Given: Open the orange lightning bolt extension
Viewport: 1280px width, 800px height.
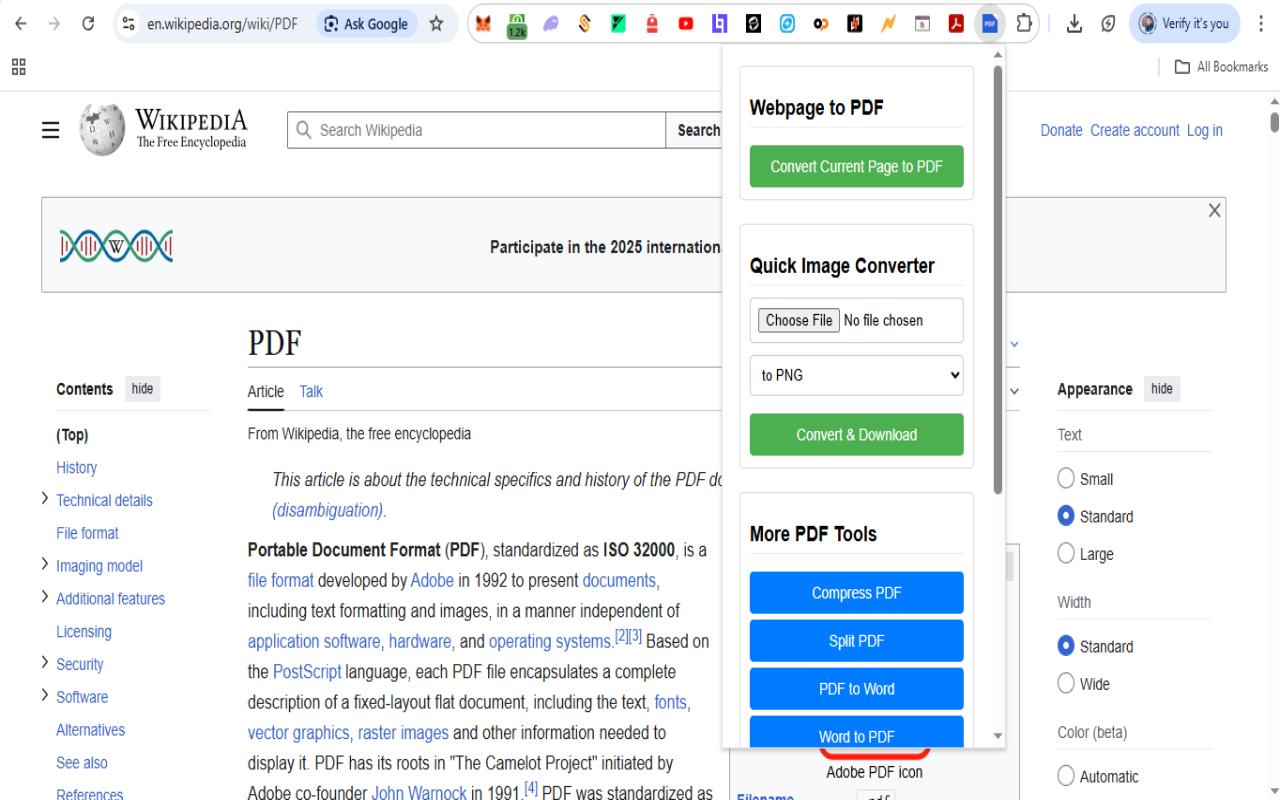Looking at the screenshot, I should point(887,22).
